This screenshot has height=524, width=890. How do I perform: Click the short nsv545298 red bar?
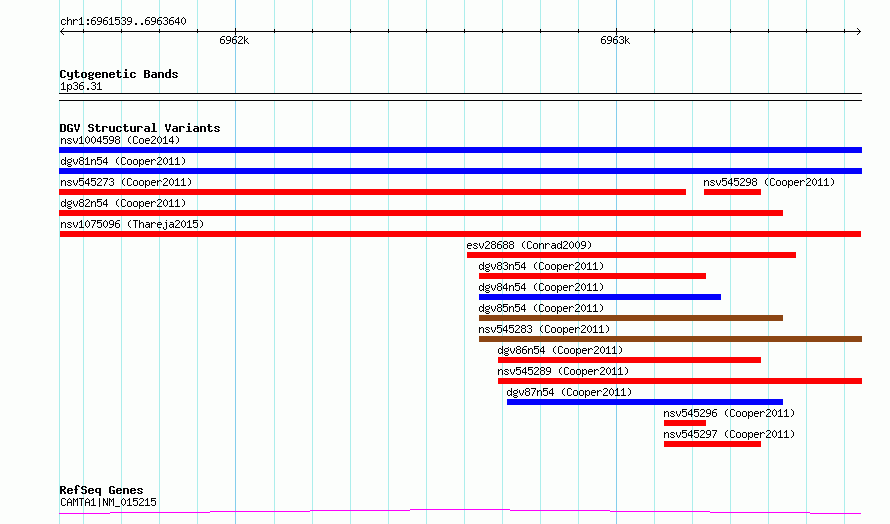(732, 192)
